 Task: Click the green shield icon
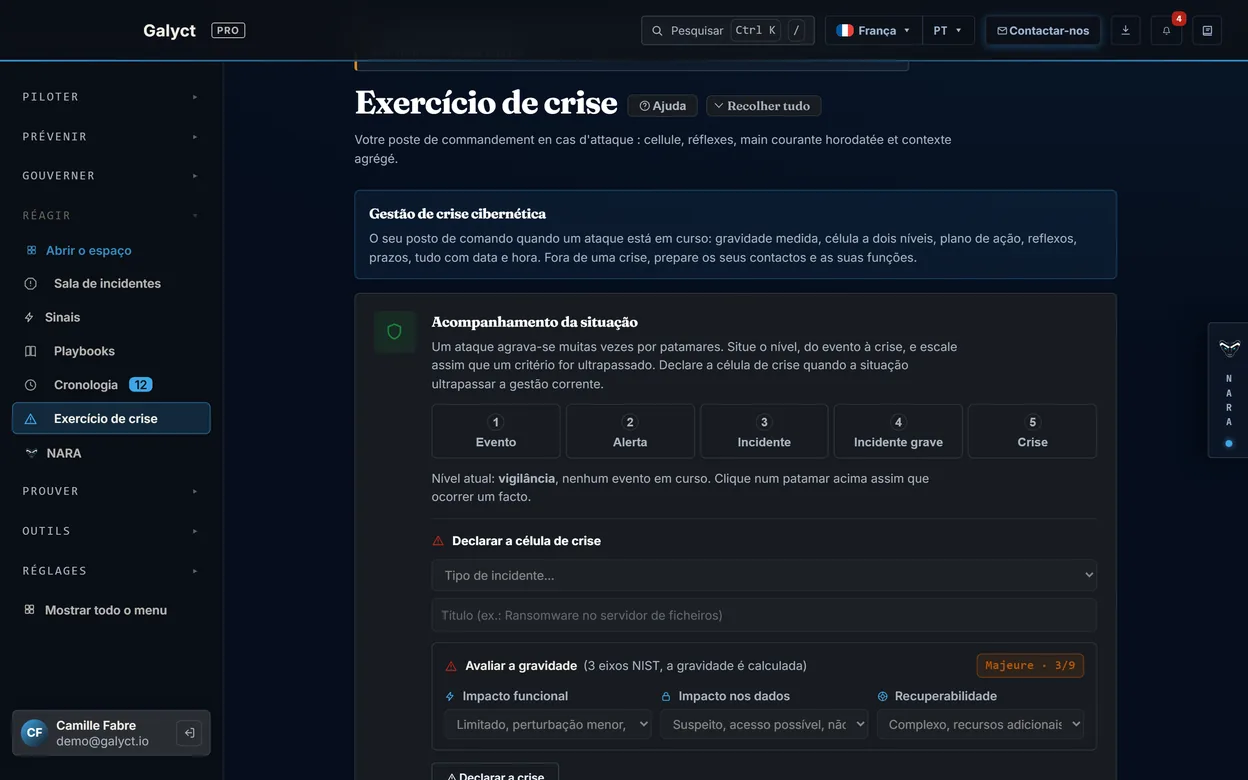pyautogui.click(x=394, y=332)
